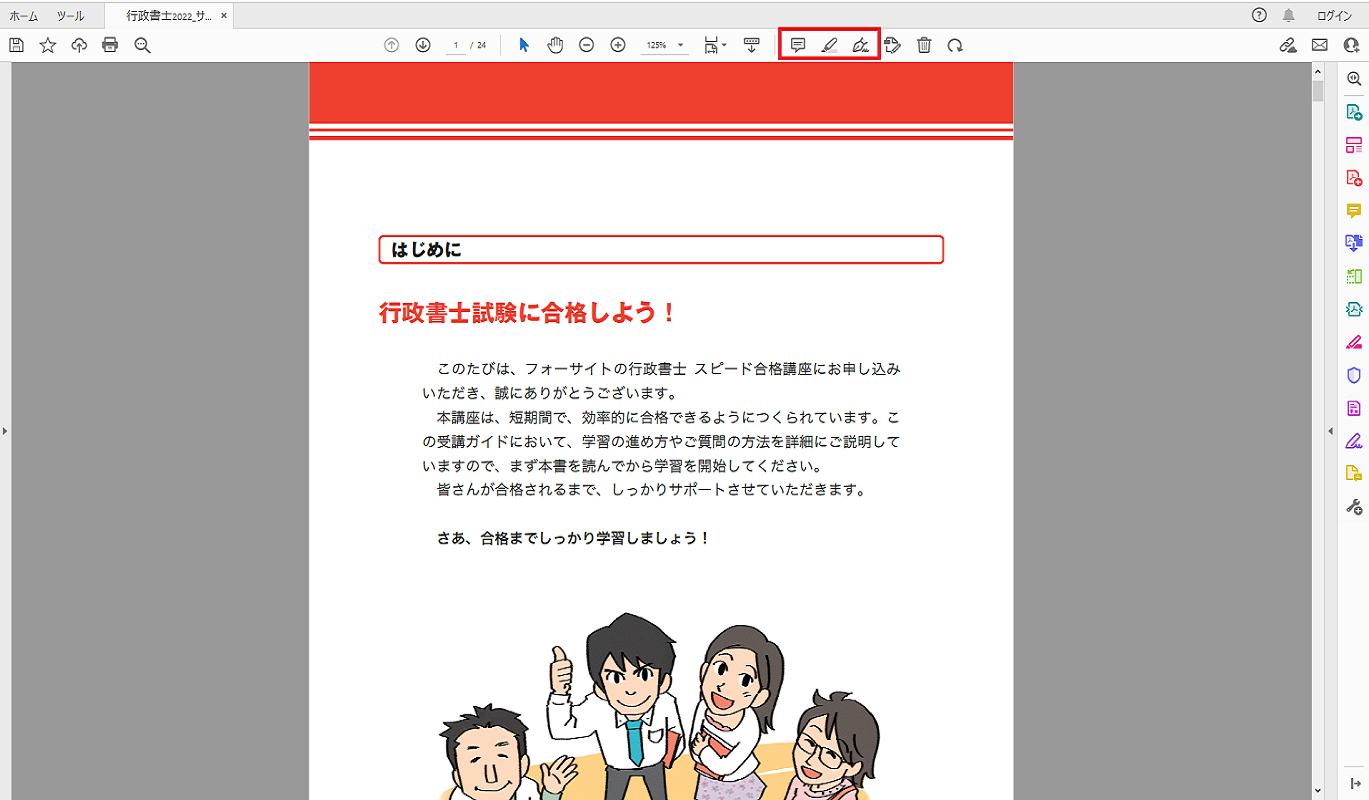Viewport: 1369px width, 800px height.
Task: Click the current page number field
Action: pyautogui.click(x=455, y=45)
